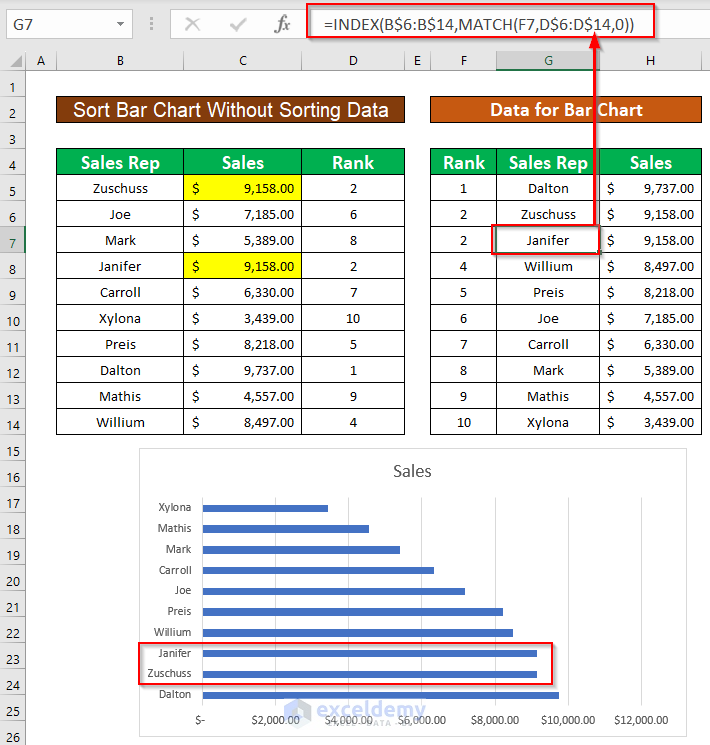This screenshot has width=710, height=745.
Task: Select column G header
Action: click(548, 61)
